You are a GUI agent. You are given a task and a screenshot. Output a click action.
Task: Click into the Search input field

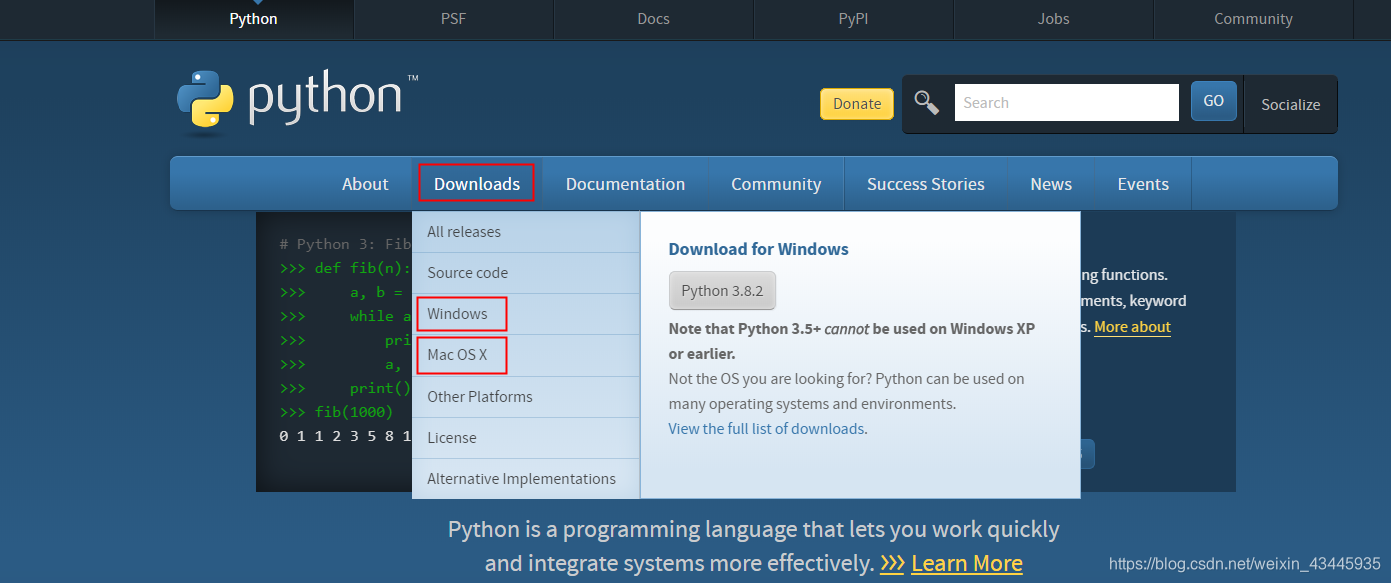click(x=1067, y=102)
